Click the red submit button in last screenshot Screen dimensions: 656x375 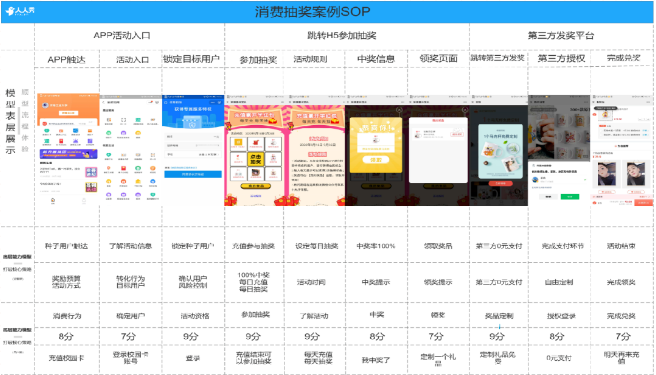click(643, 203)
